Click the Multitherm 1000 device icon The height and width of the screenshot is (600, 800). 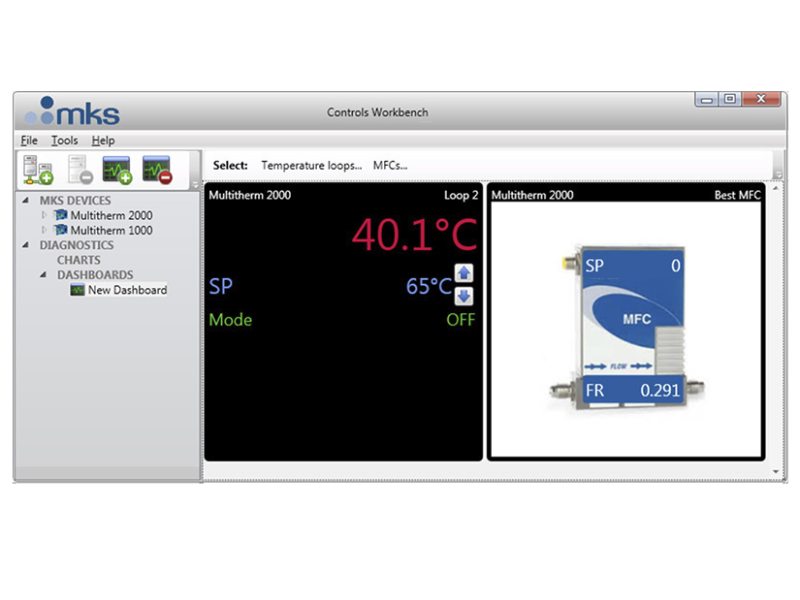pos(63,230)
